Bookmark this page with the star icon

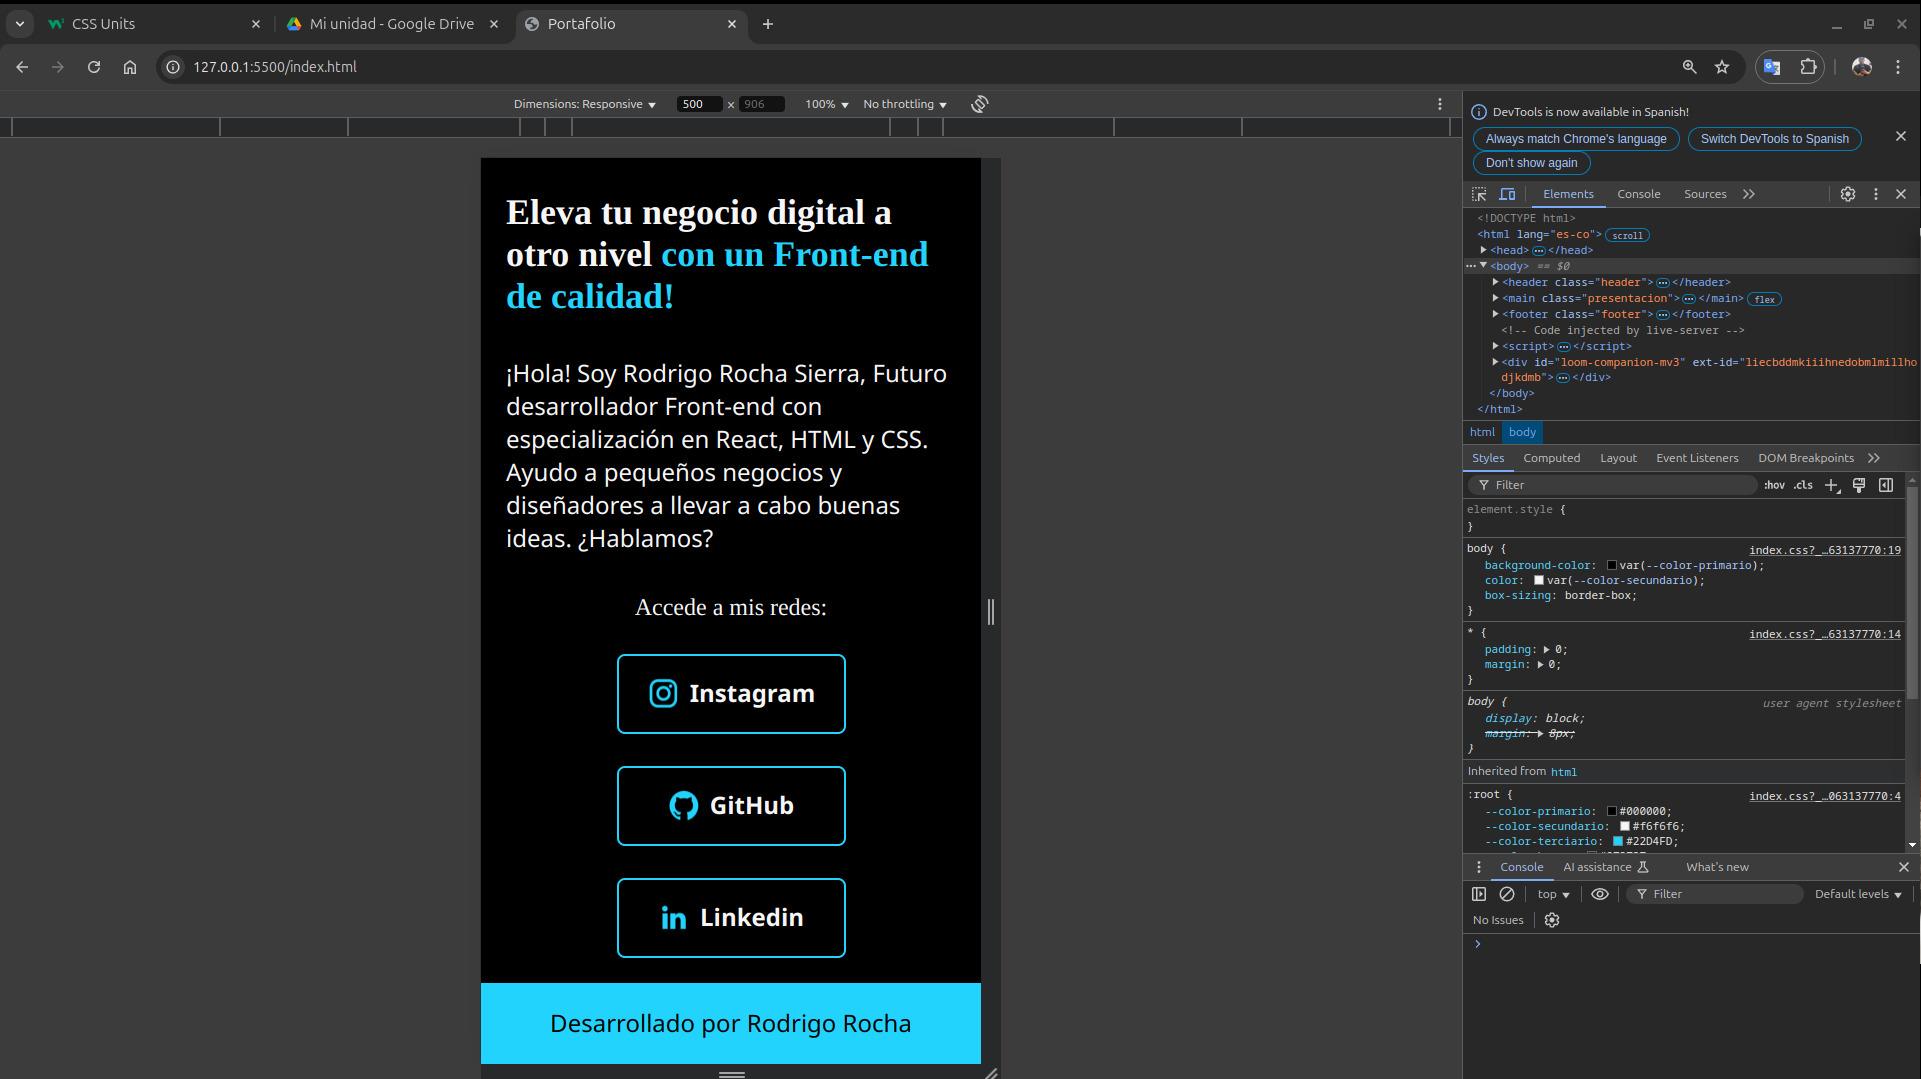point(1722,67)
